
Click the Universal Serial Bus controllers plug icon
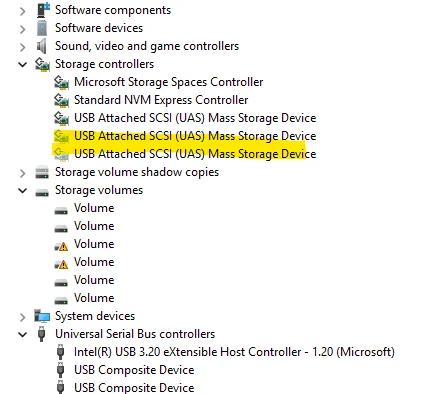[x=42, y=334]
